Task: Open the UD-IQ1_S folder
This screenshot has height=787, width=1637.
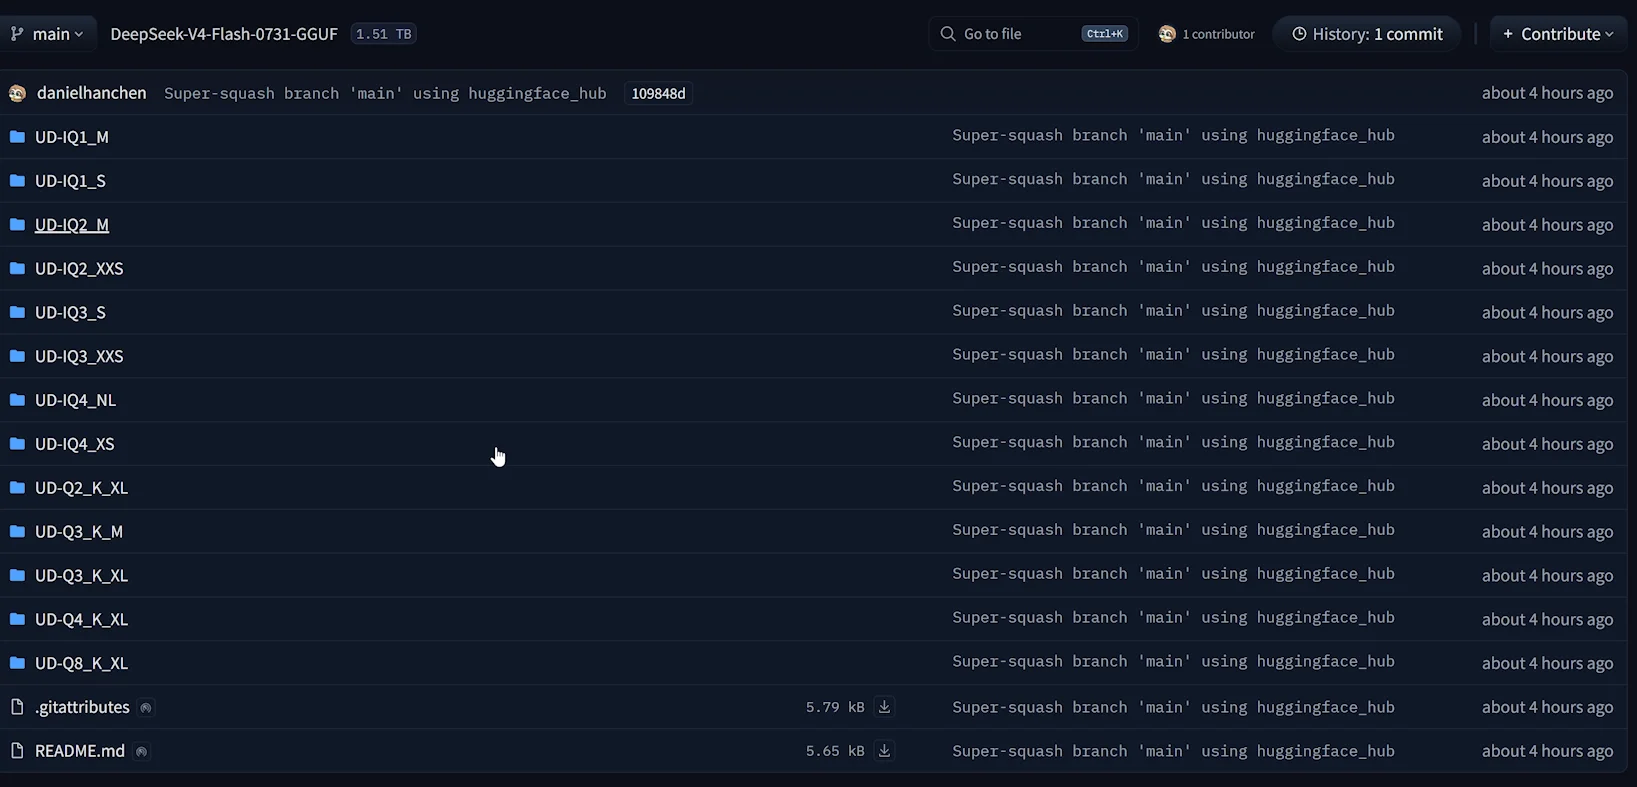Action: click(70, 181)
